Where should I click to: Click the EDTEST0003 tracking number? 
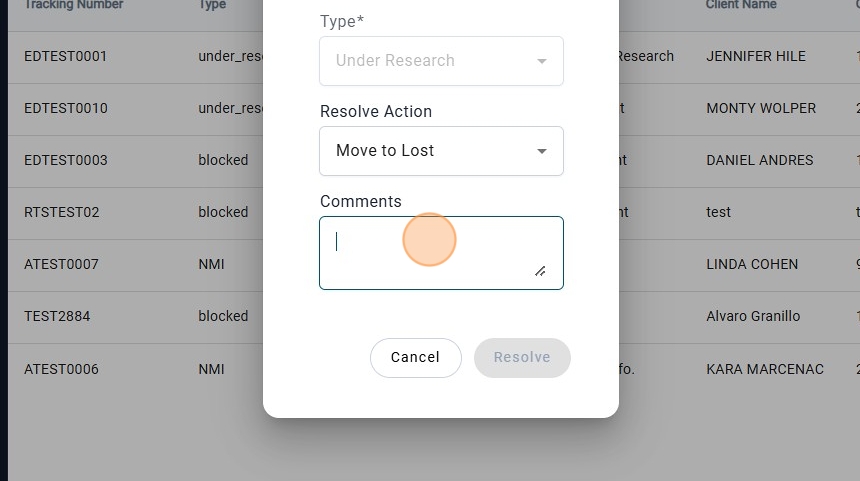[65, 160]
